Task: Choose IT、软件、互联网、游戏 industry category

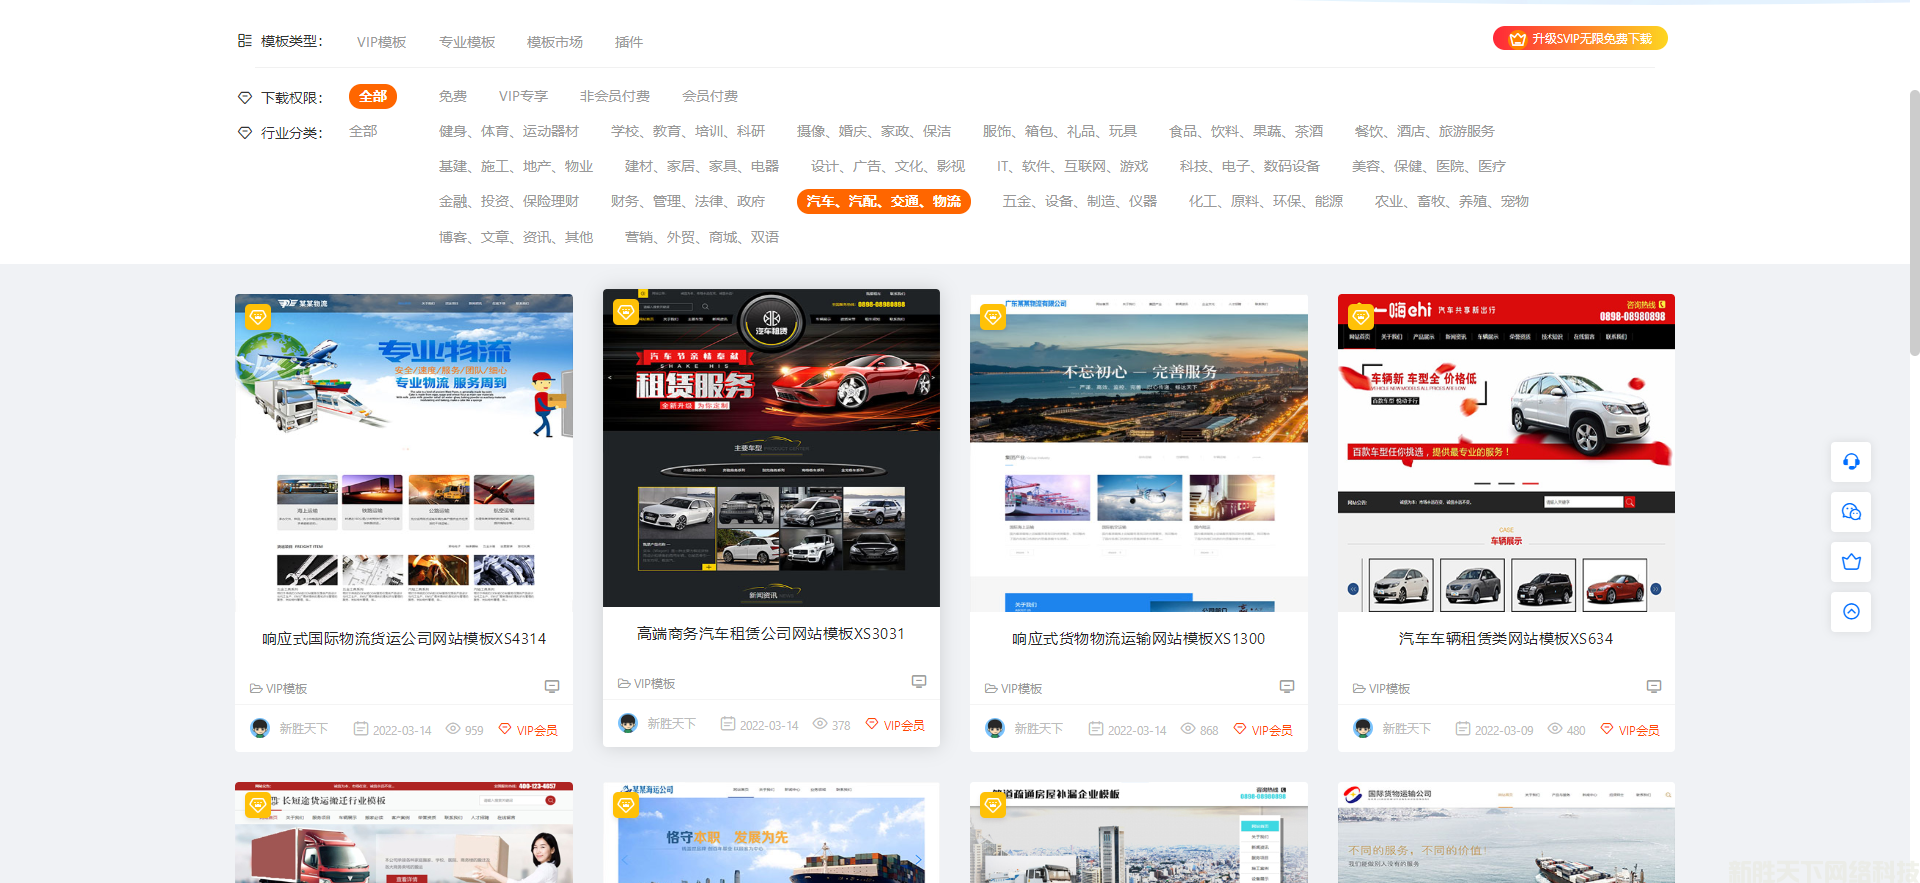Action: (1072, 166)
